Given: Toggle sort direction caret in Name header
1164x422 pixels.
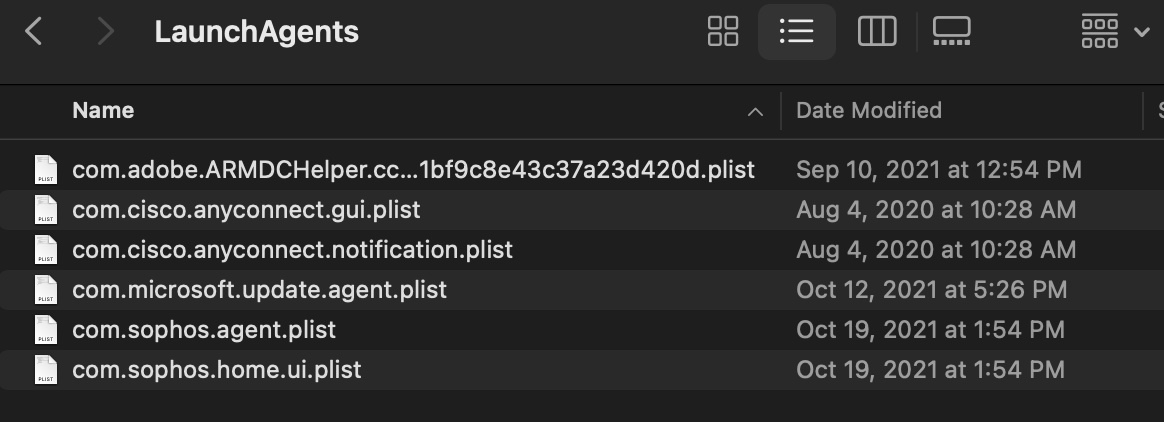Looking at the screenshot, I should click(x=755, y=112).
